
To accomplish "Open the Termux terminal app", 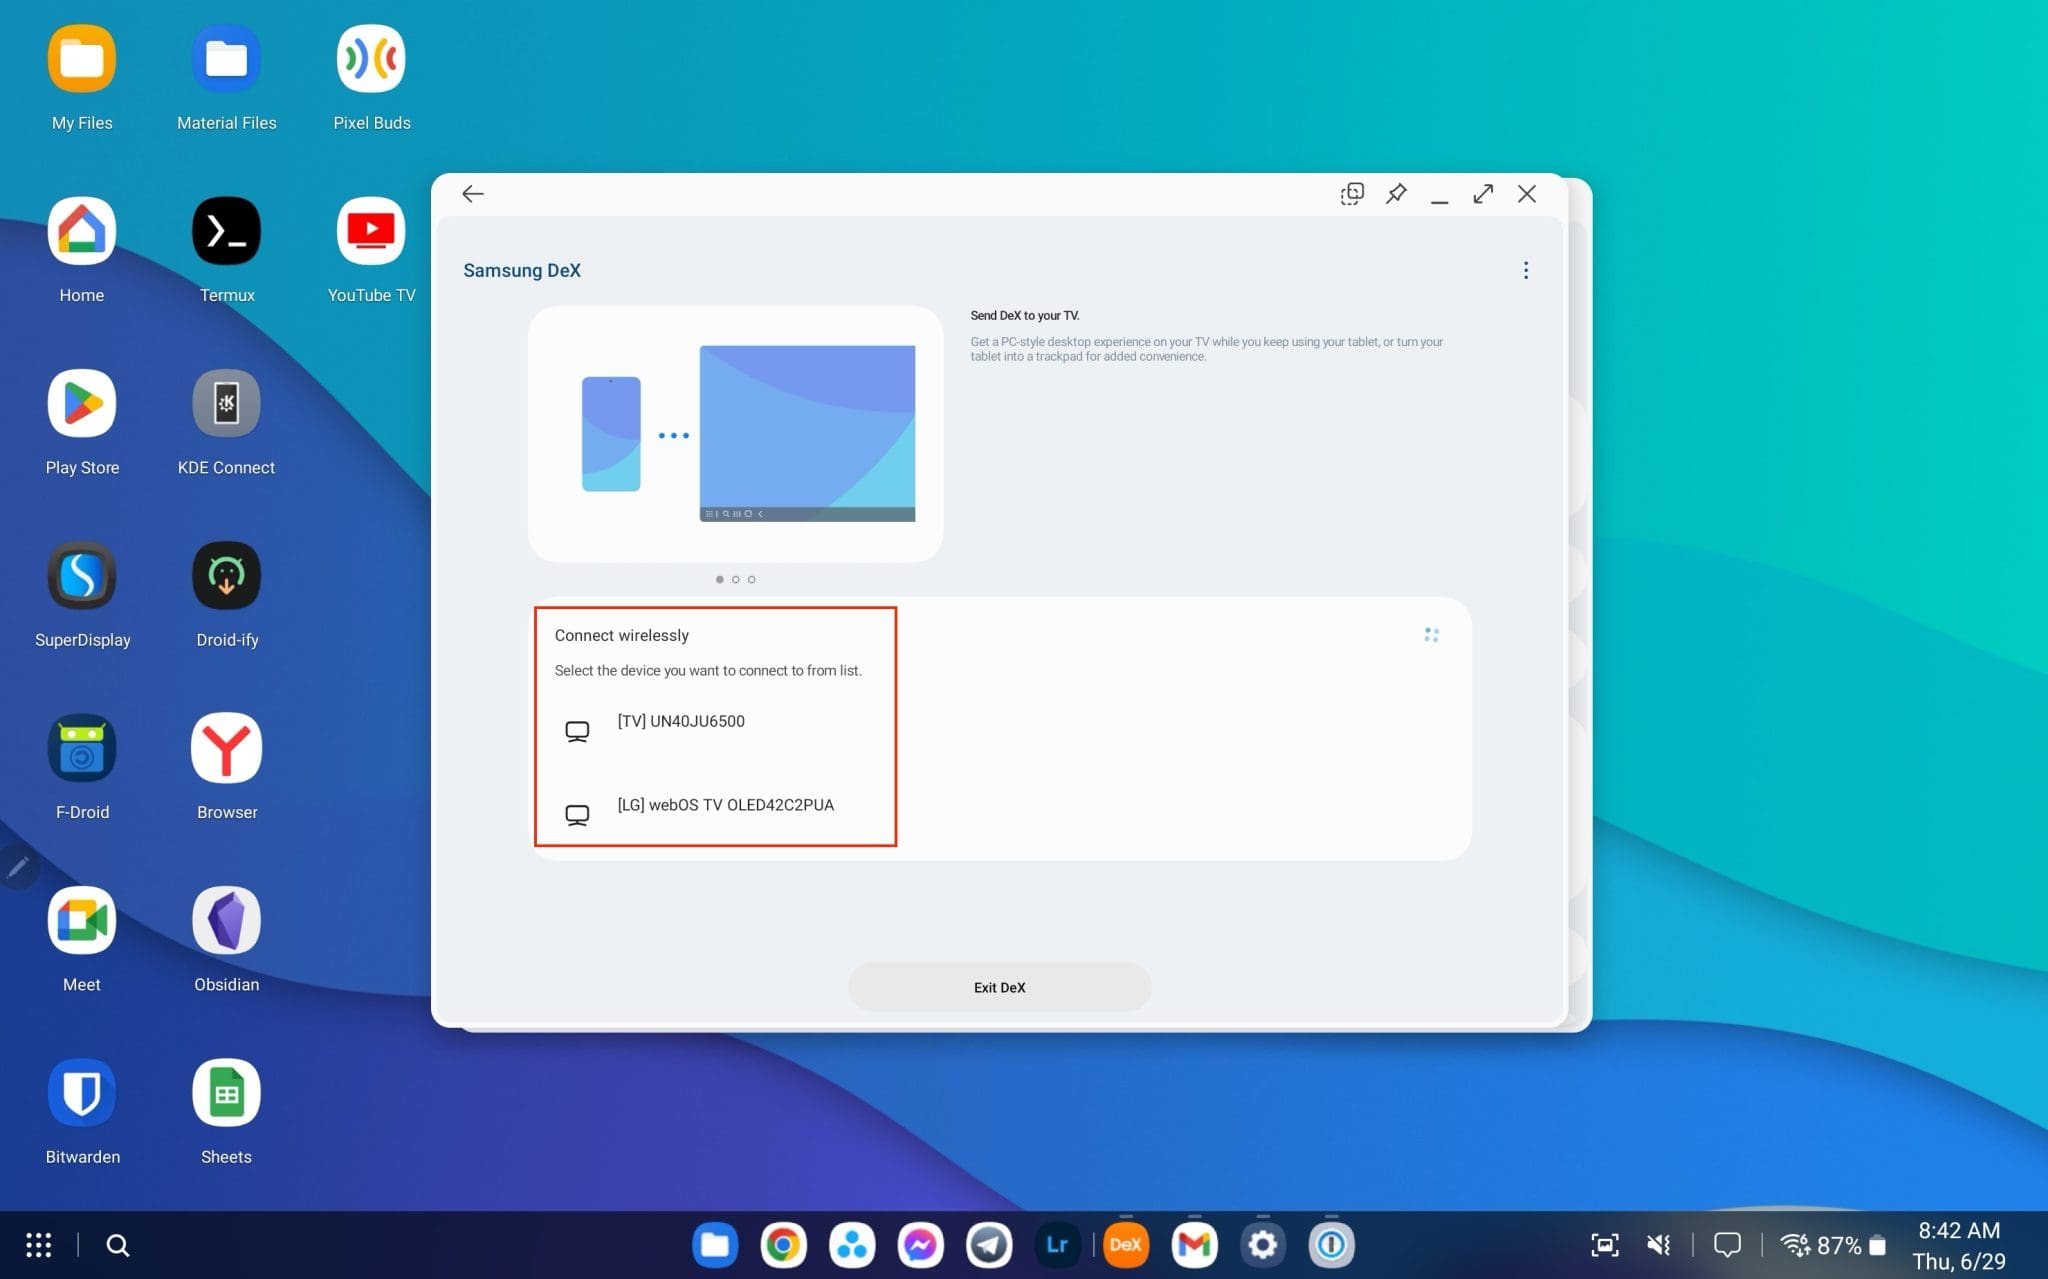I will point(226,230).
